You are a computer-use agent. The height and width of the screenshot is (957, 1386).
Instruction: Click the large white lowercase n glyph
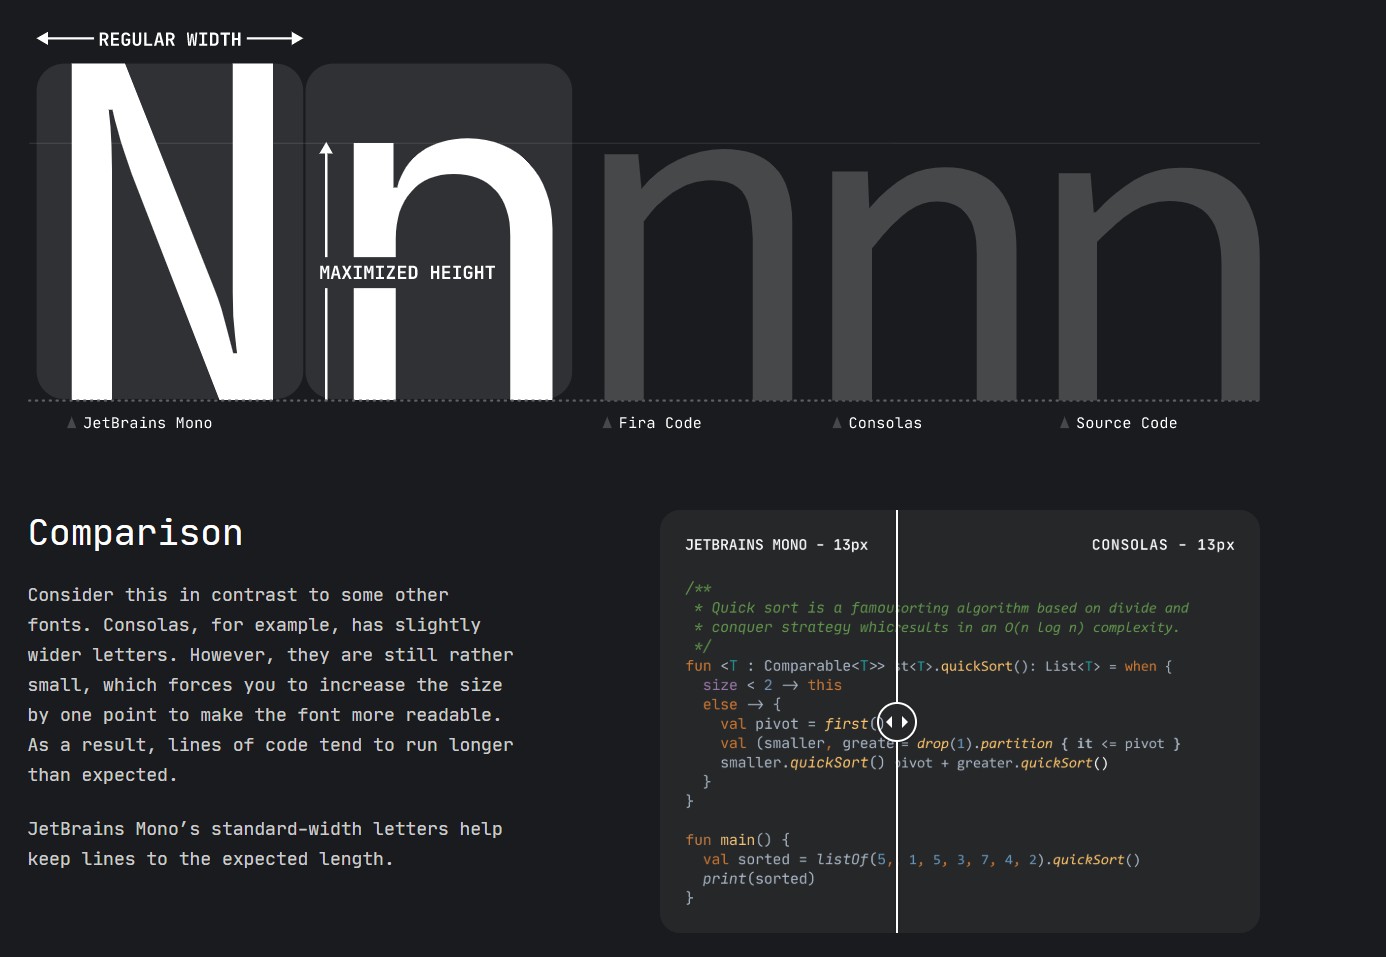[x=453, y=270]
